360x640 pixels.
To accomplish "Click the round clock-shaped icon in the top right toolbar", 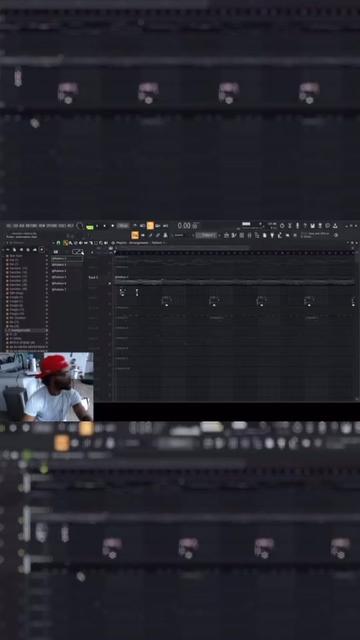I will 282,226.
